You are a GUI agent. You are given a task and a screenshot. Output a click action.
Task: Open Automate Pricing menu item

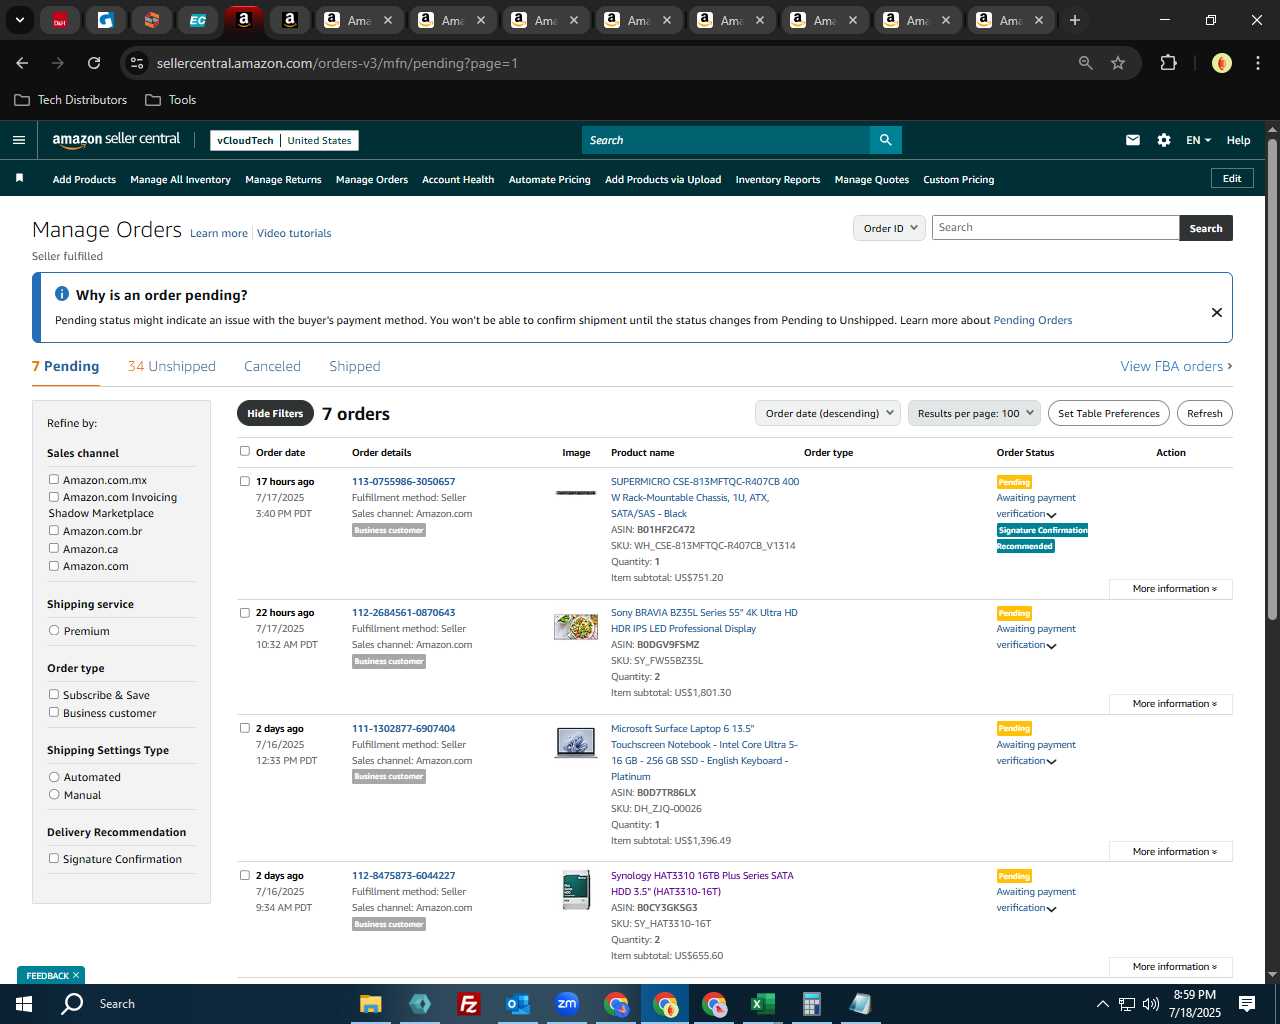[549, 179]
